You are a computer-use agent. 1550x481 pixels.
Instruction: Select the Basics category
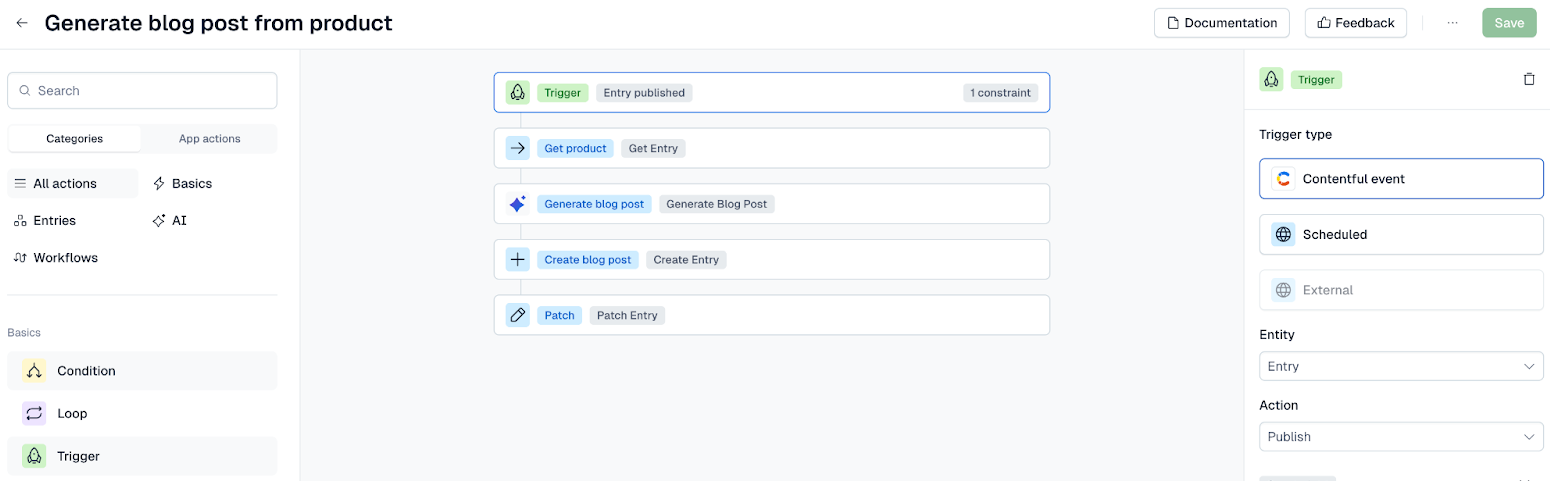[182, 183]
